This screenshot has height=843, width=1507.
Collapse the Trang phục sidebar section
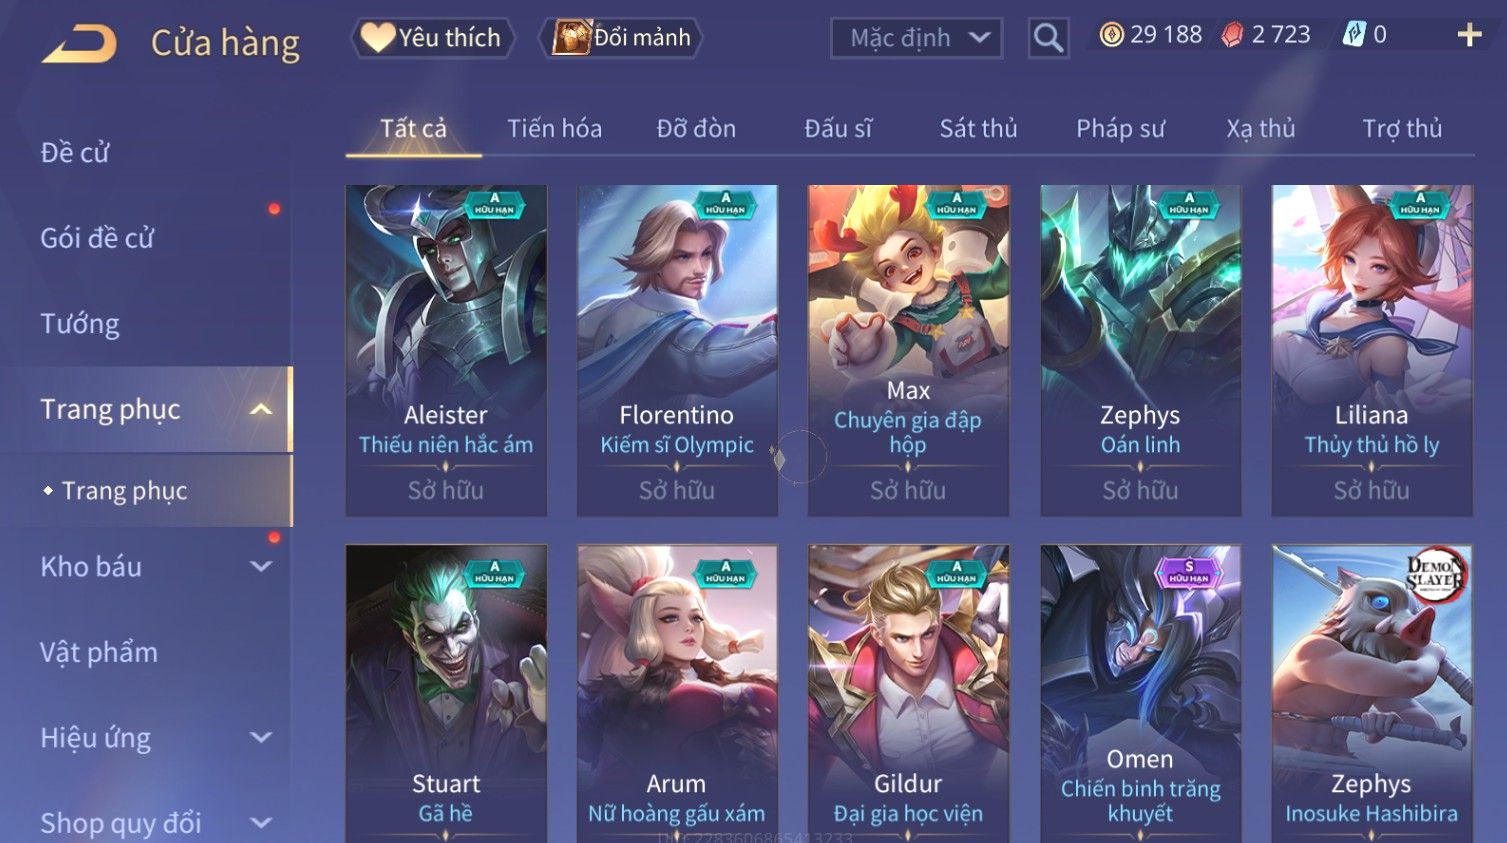(261, 409)
